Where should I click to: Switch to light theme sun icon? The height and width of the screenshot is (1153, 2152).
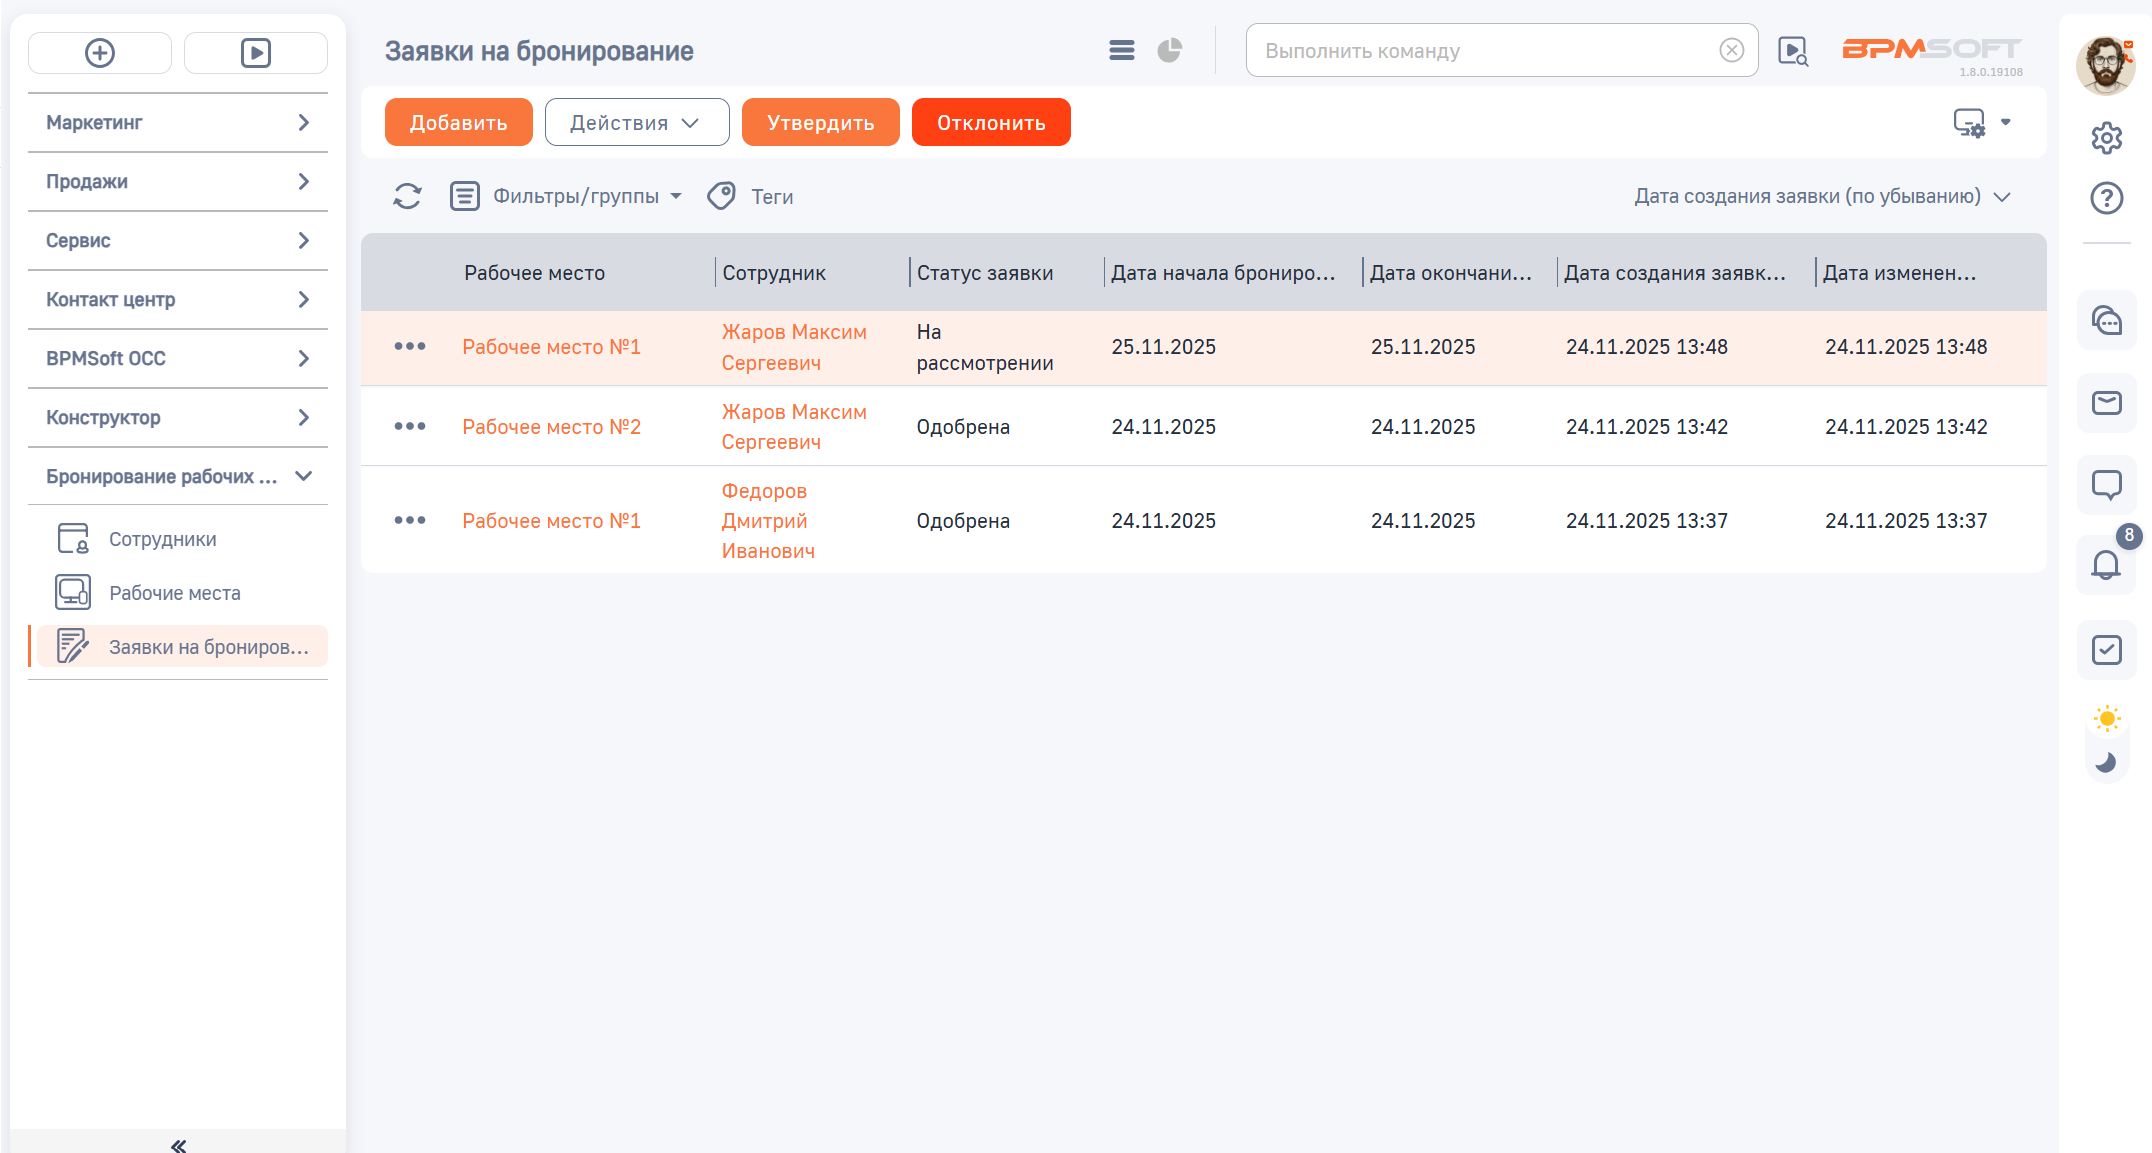point(2106,718)
